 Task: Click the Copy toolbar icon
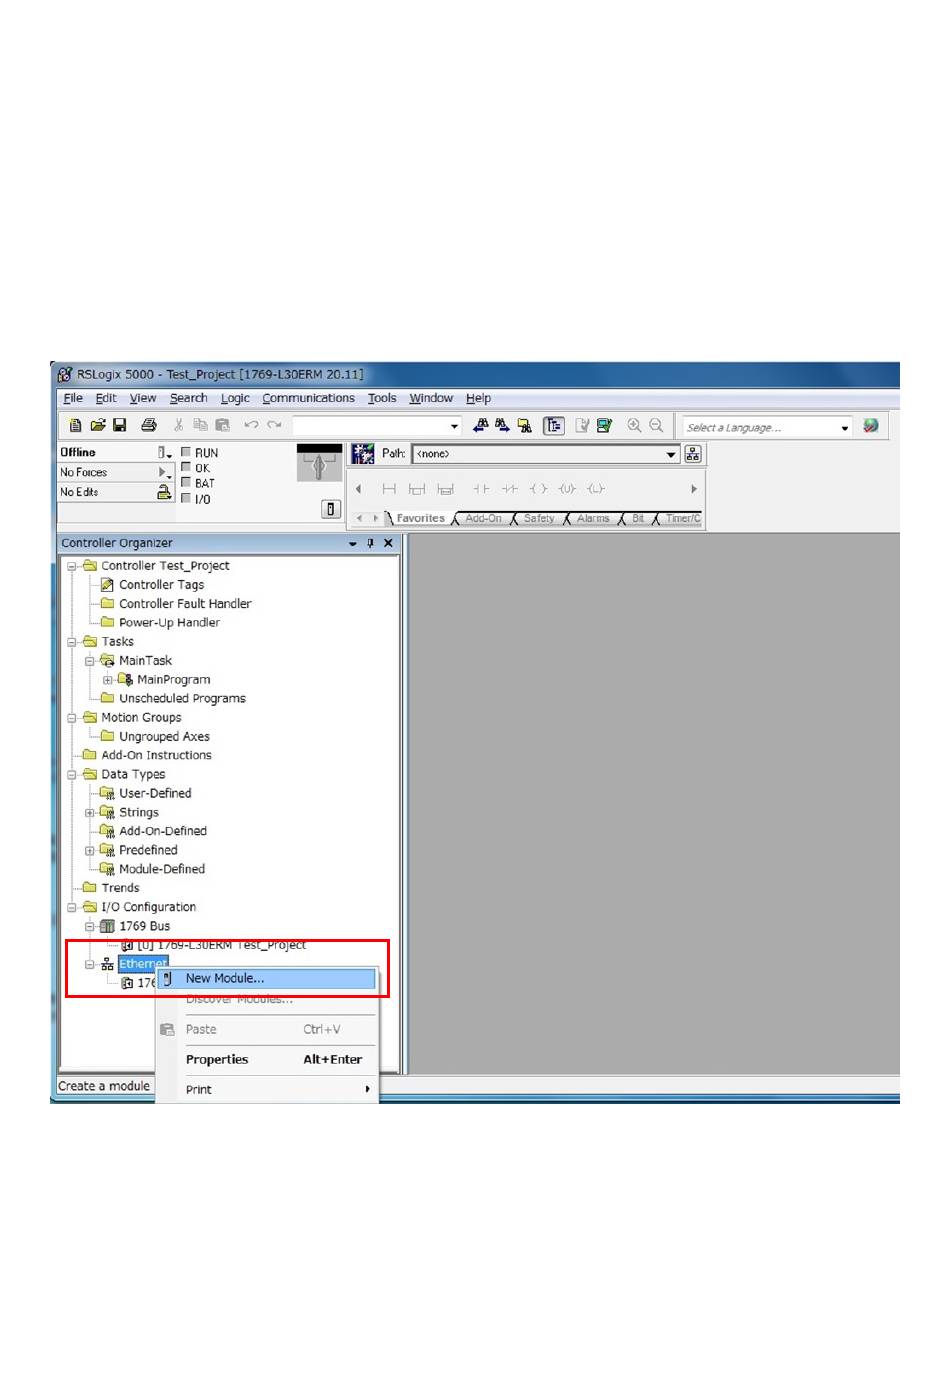[200, 425]
